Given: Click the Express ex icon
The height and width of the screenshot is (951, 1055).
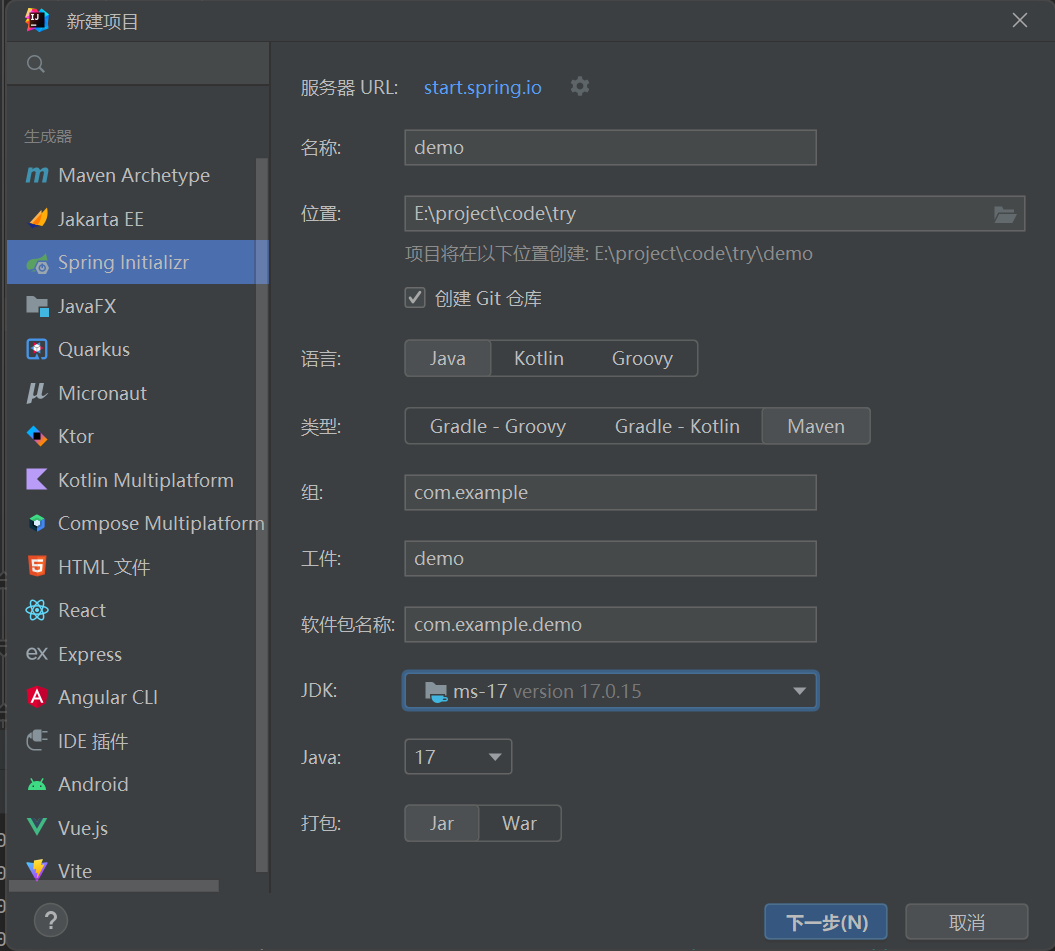Looking at the screenshot, I should click(37, 654).
